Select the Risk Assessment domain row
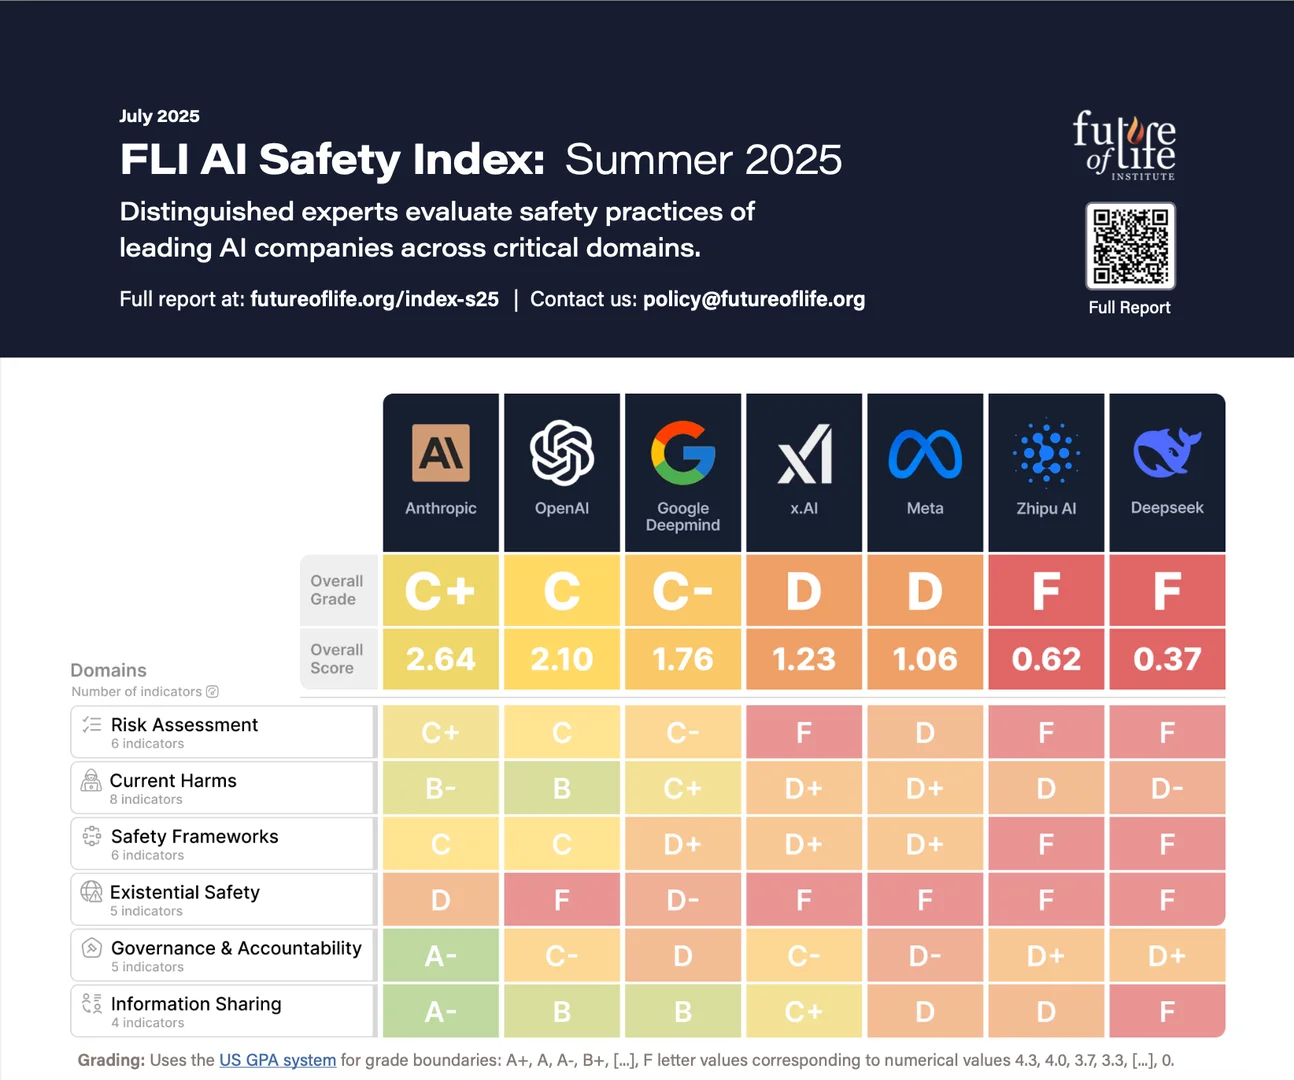Image resolution: width=1294 pixels, height=1080 pixels. tap(223, 732)
